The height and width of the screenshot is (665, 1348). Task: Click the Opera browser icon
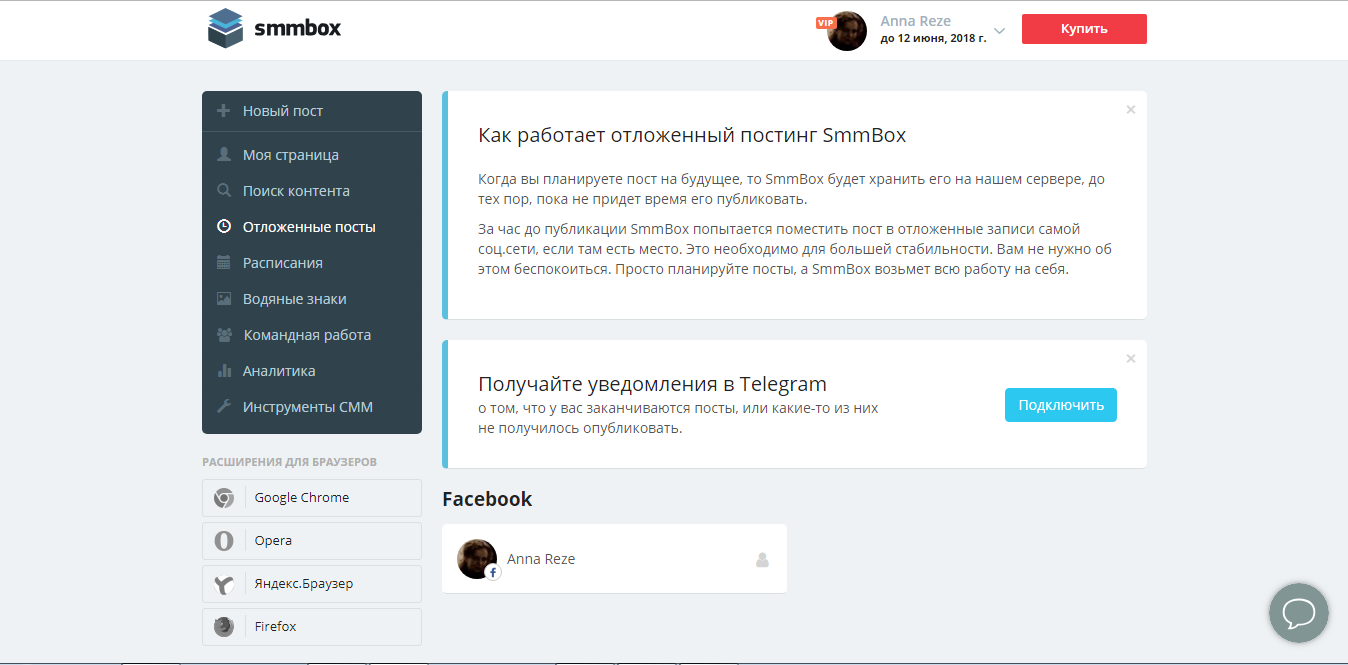tap(224, 541)
